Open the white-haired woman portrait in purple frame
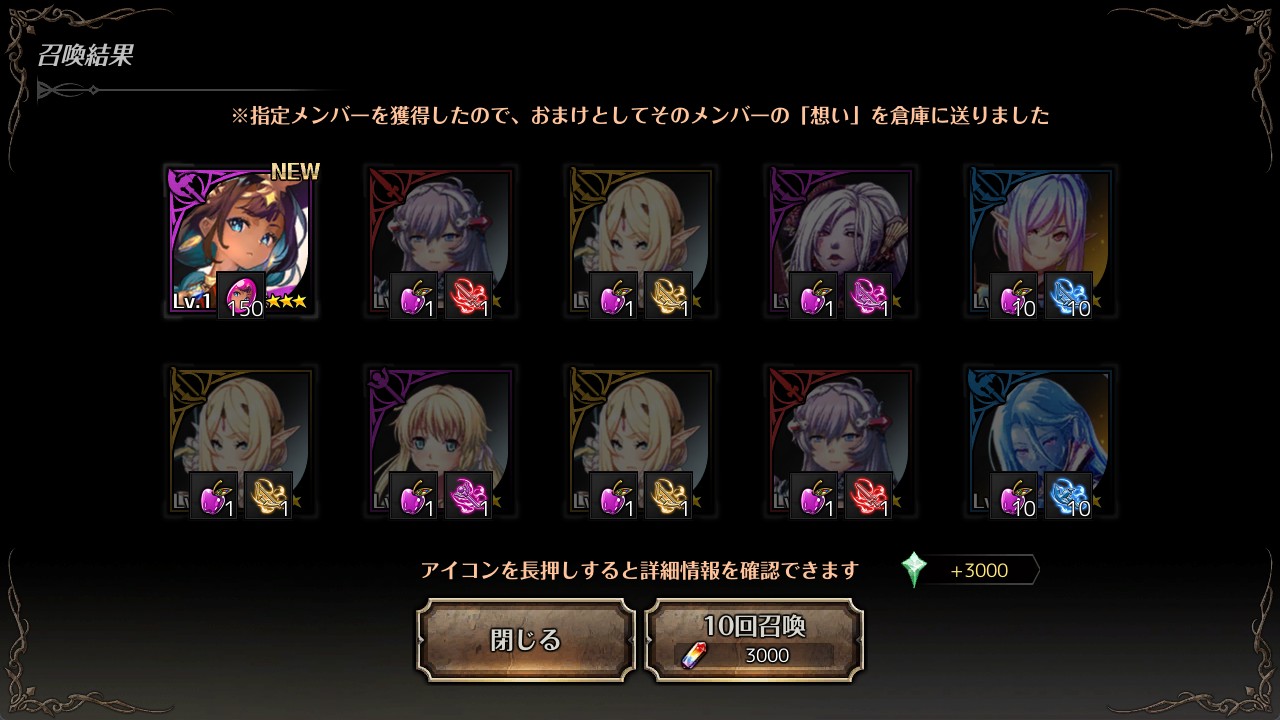The image size is (1280, 720). (x=840, y=241)
